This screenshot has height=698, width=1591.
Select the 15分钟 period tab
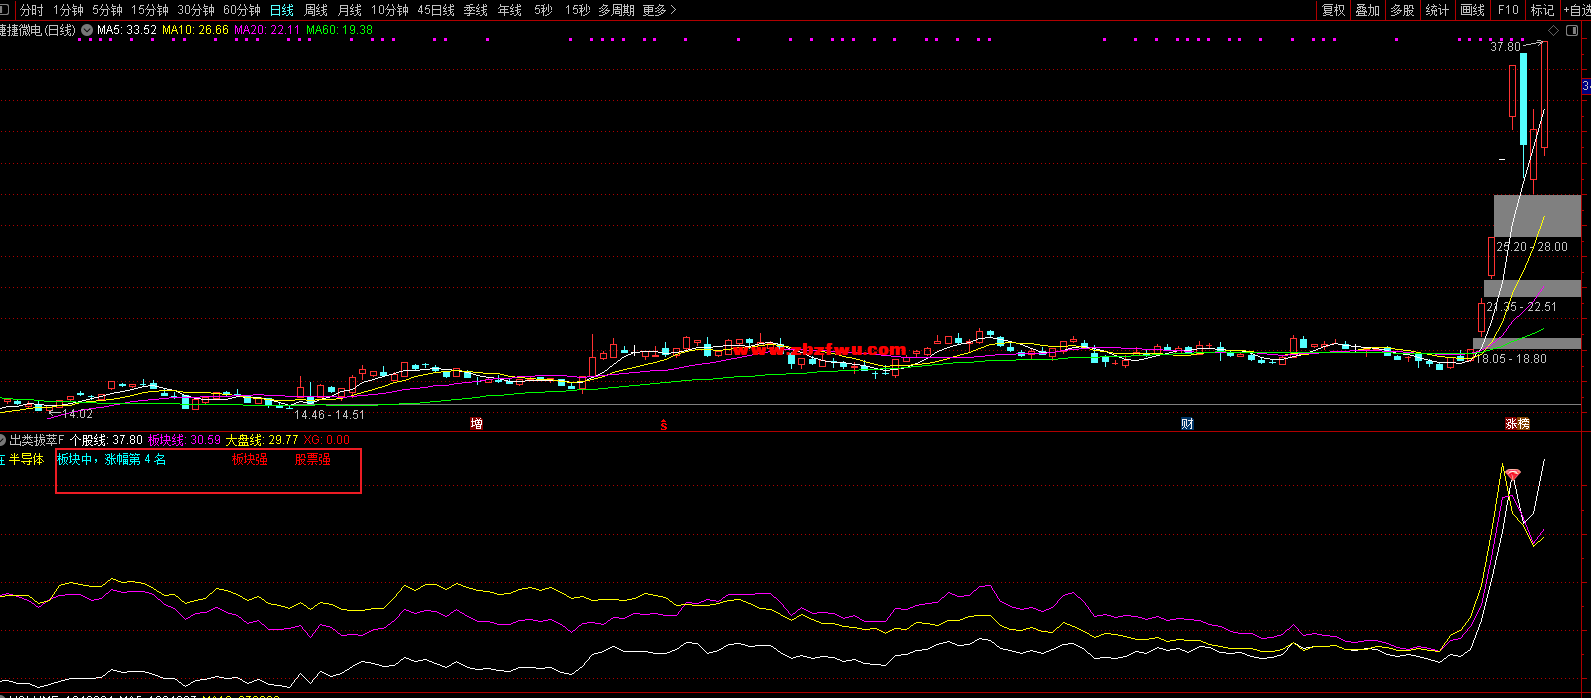150,10
